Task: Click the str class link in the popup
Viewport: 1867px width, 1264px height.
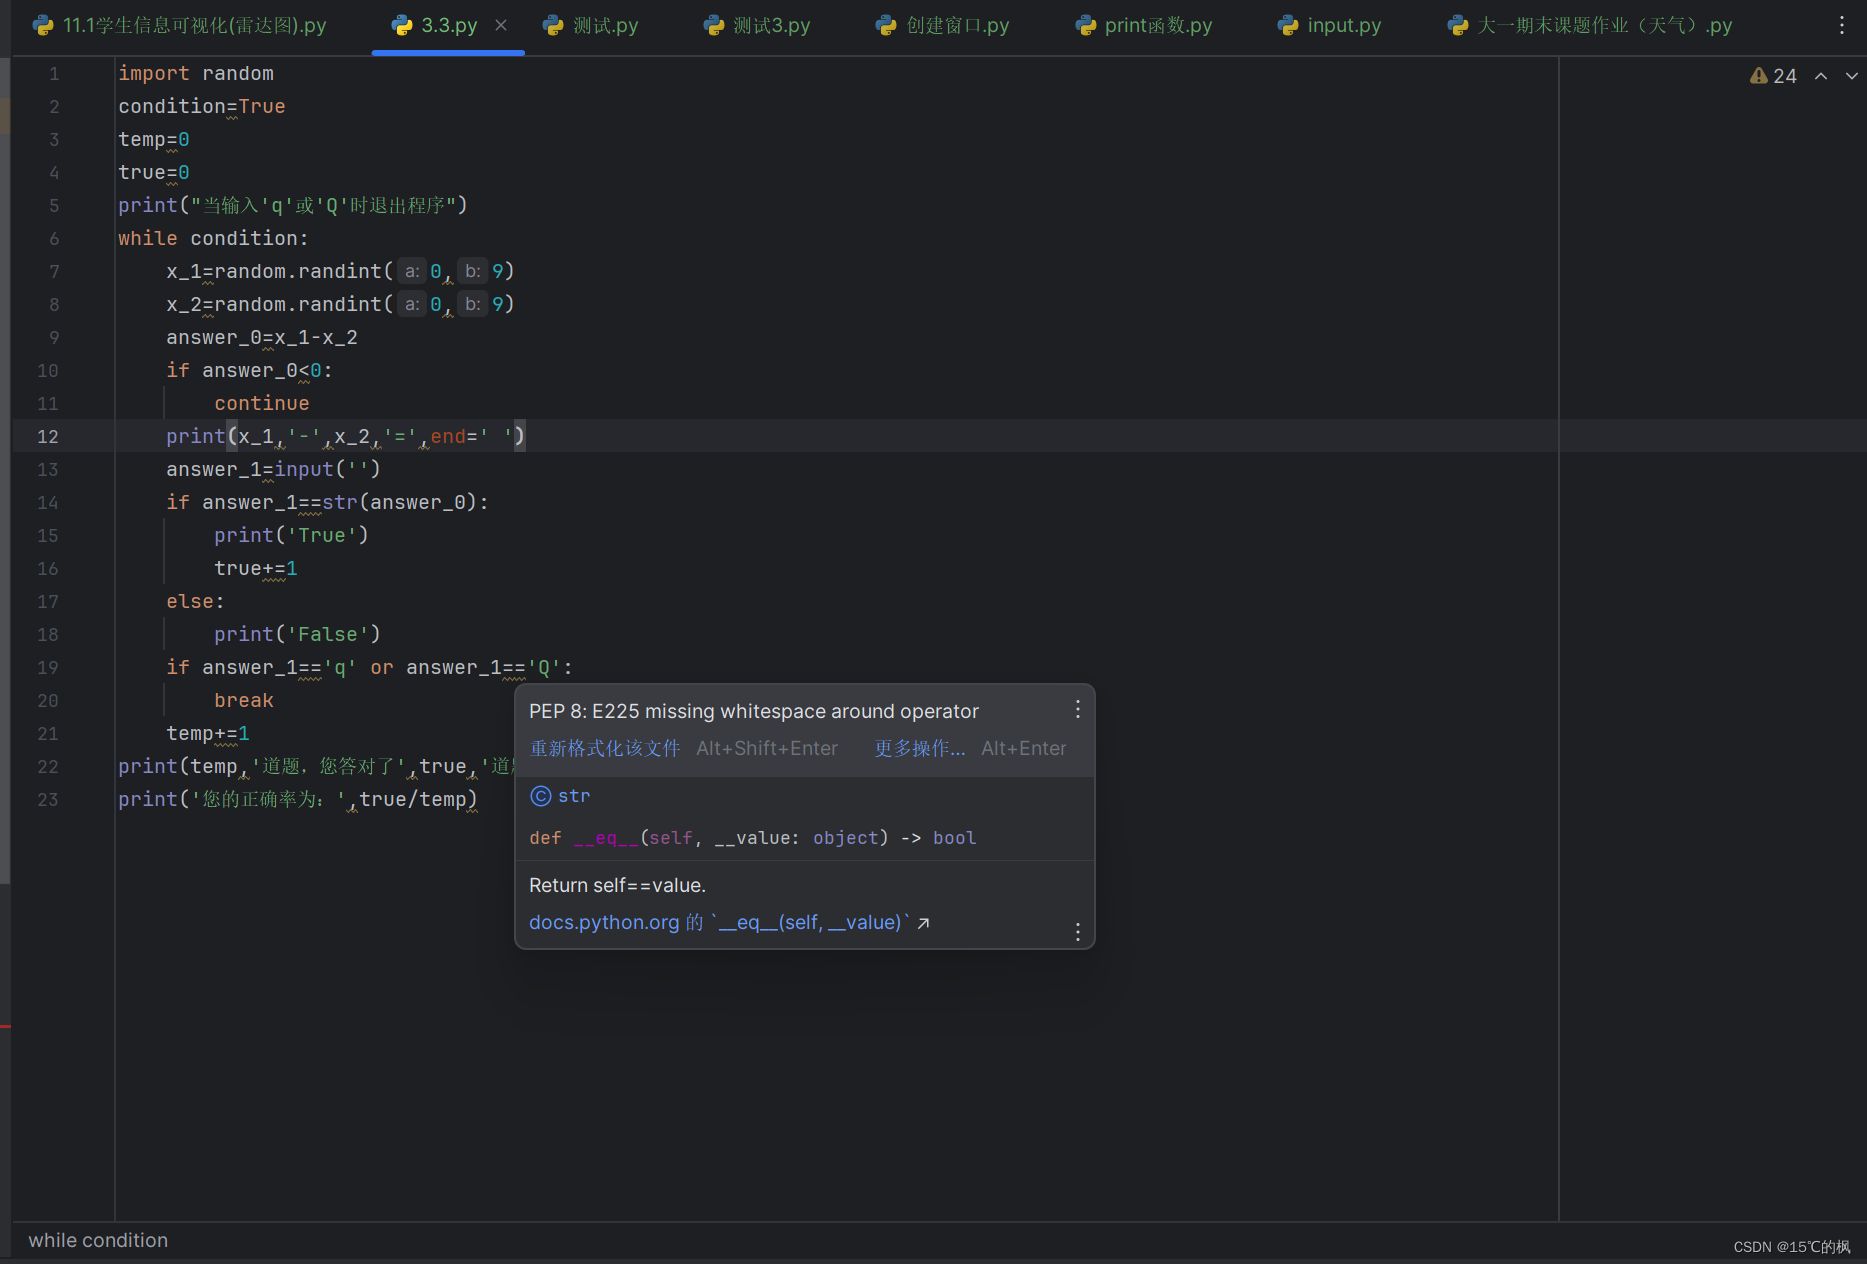Action: 574,796
